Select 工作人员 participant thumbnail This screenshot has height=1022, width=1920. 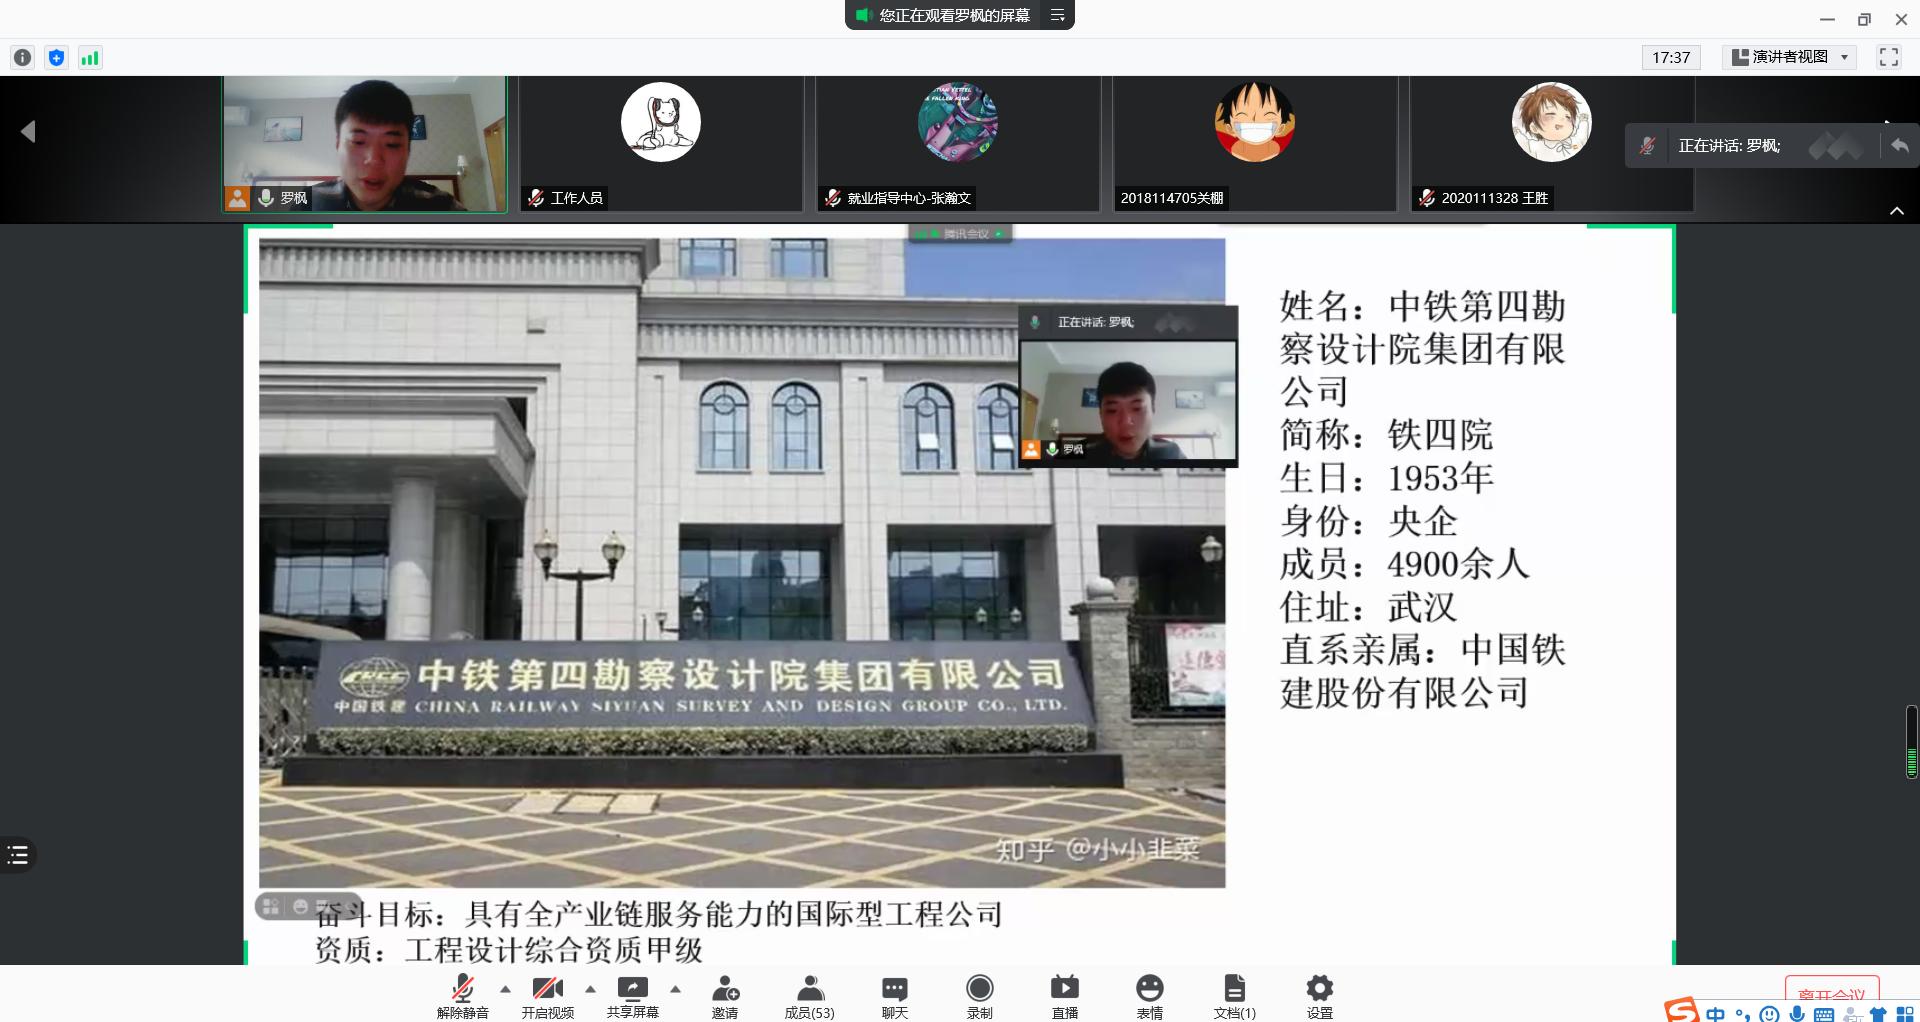click(x=660, y=144)
